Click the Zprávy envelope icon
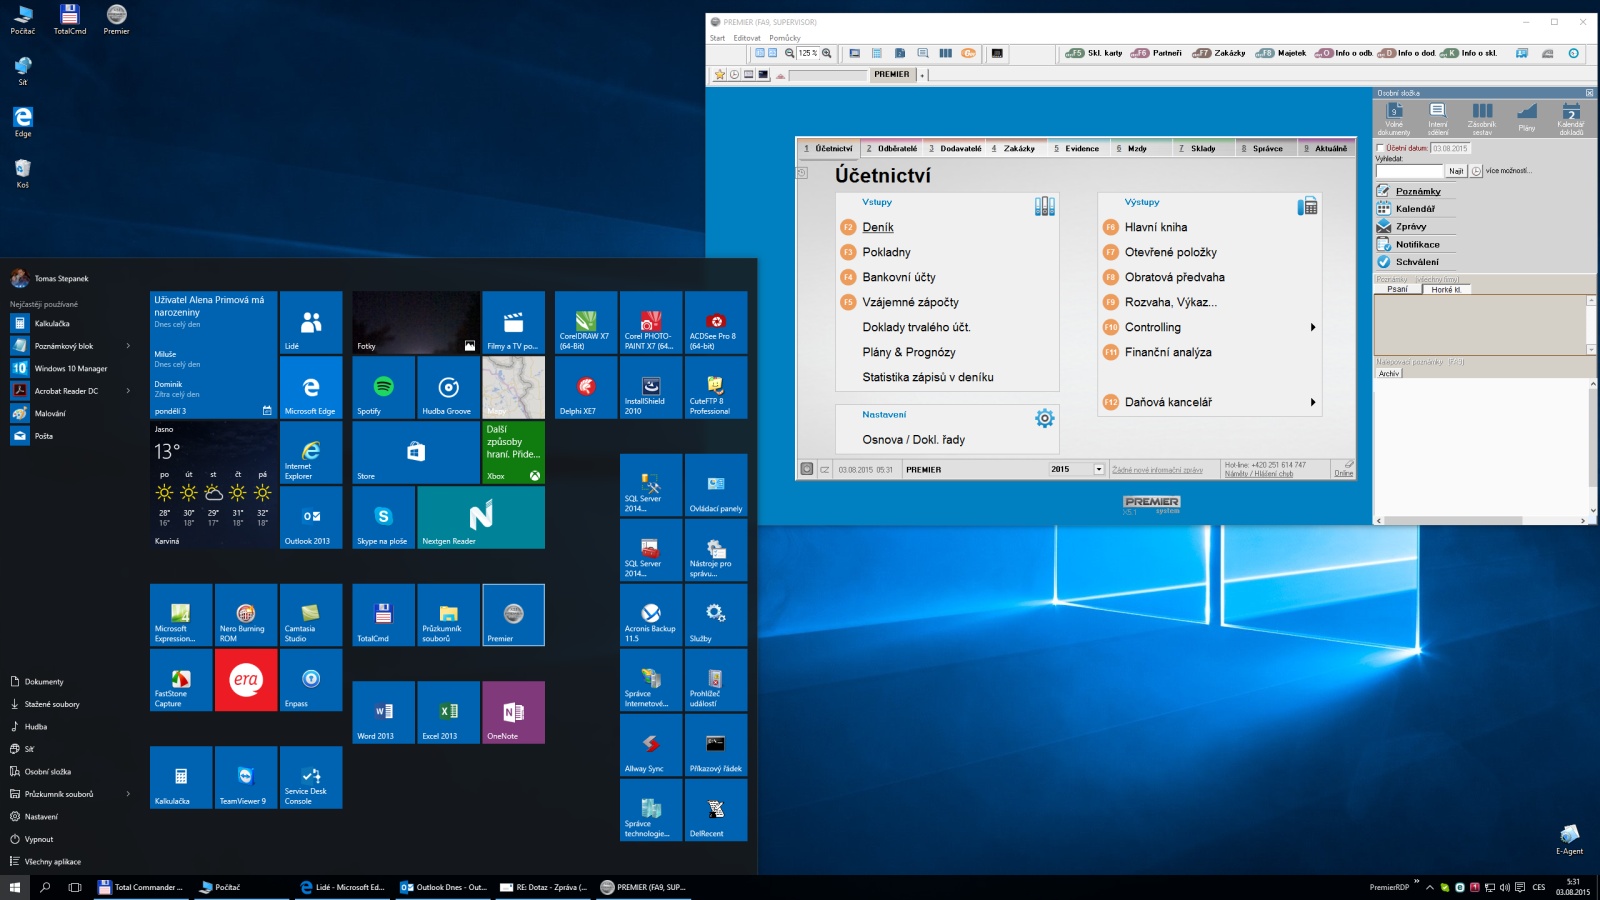The image size is (1600, 900). pyautogui.click(x=1384, y=227)
